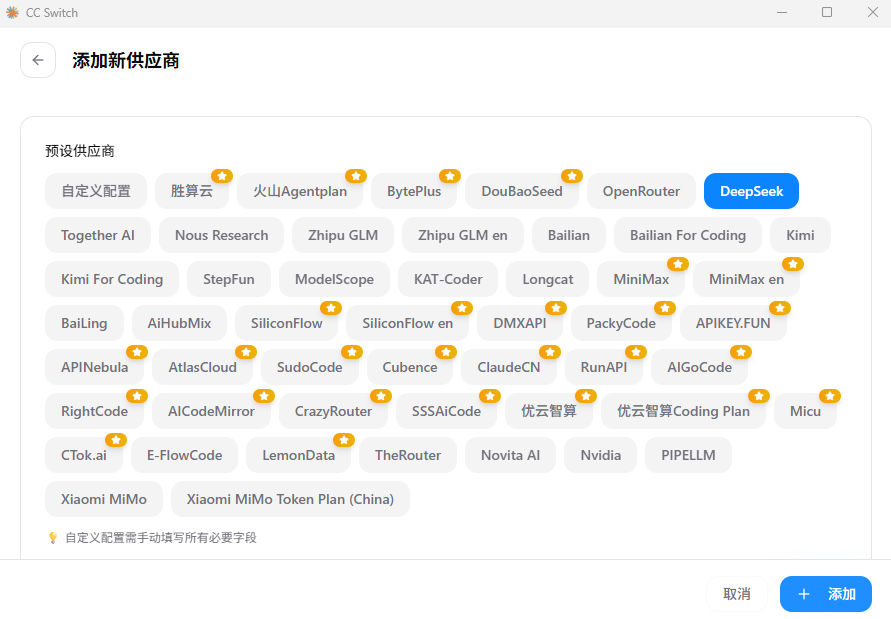
Task: Pick the SiliconFlow provider preset
Action: pos(286,323)
